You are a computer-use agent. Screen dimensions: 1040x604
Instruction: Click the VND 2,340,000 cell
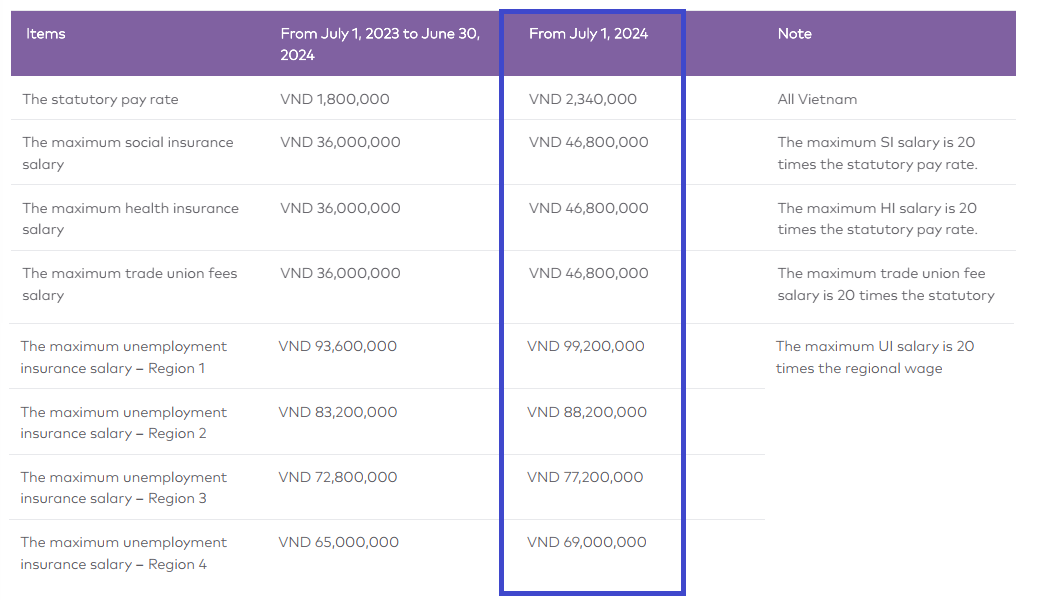tap(582, 99)
